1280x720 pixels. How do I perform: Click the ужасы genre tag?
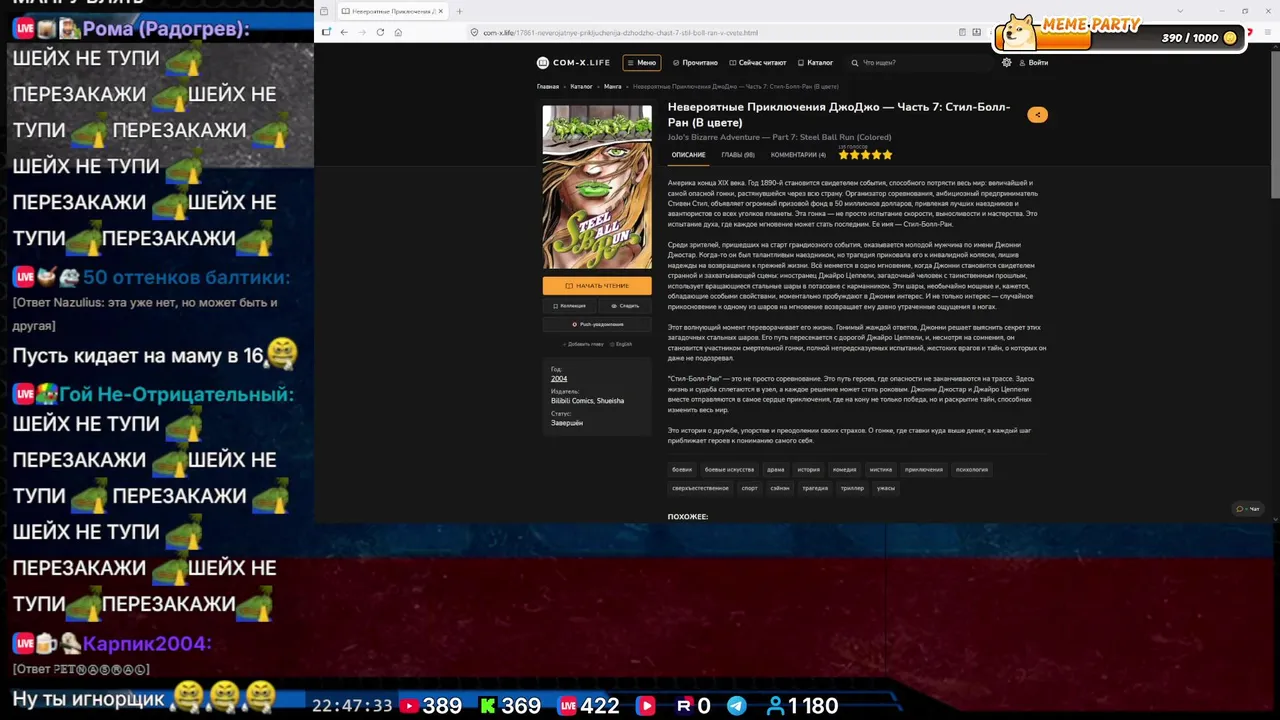point(886,488)
